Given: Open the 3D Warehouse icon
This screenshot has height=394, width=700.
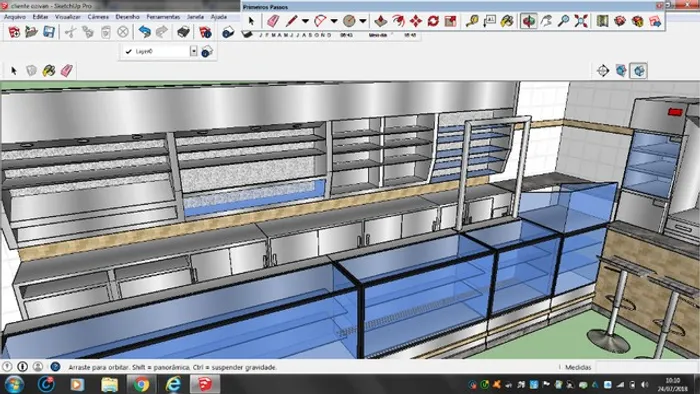Looking at the screenshot, I should (x=620, y=21).
